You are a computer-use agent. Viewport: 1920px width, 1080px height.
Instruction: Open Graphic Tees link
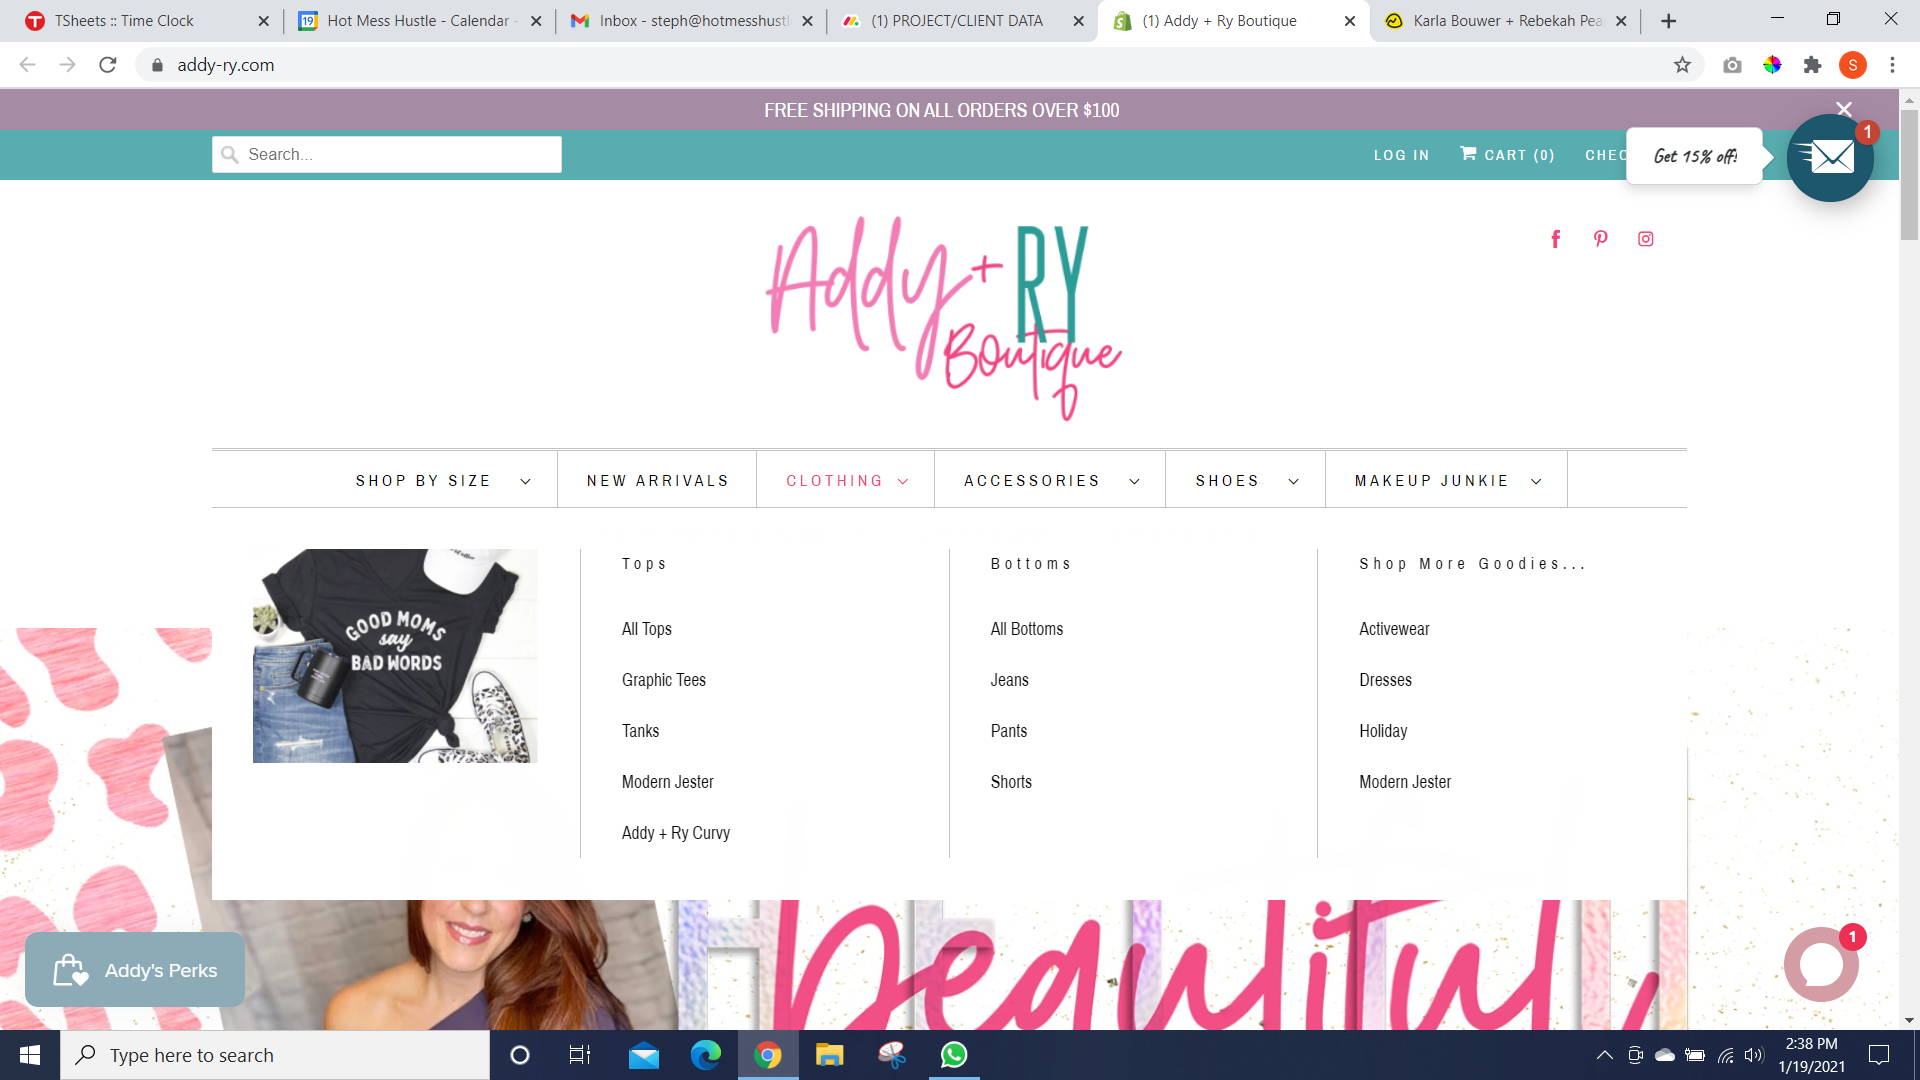coord(663,680)
